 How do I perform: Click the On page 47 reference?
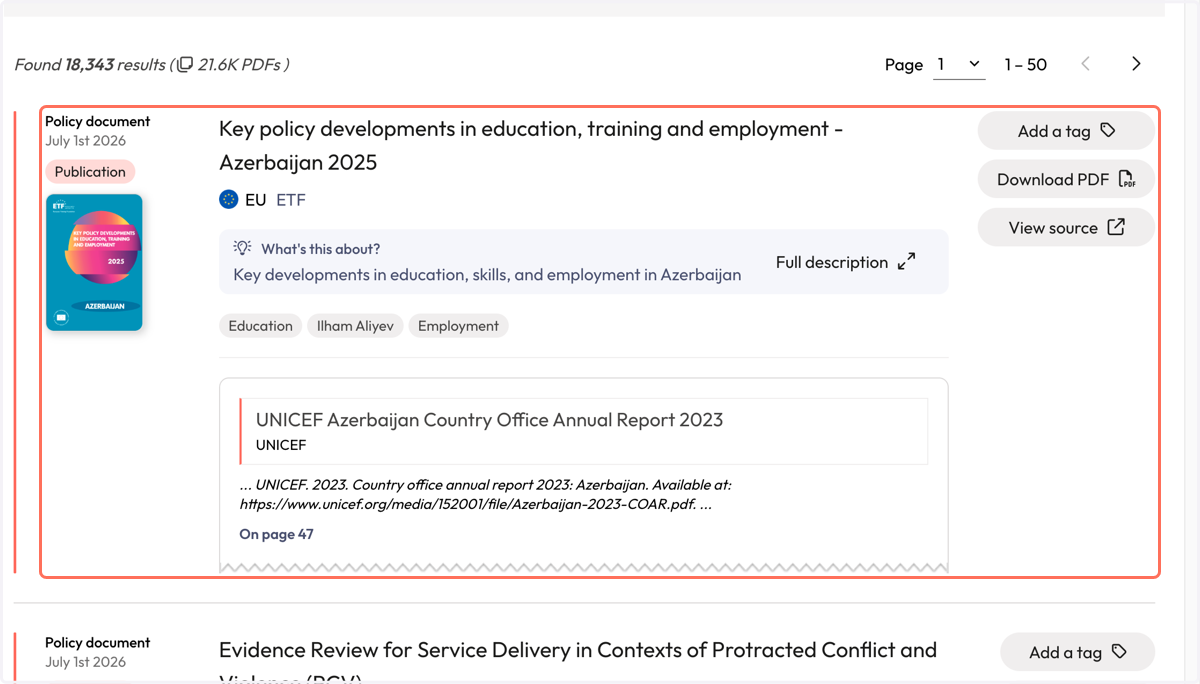[276, 534]
